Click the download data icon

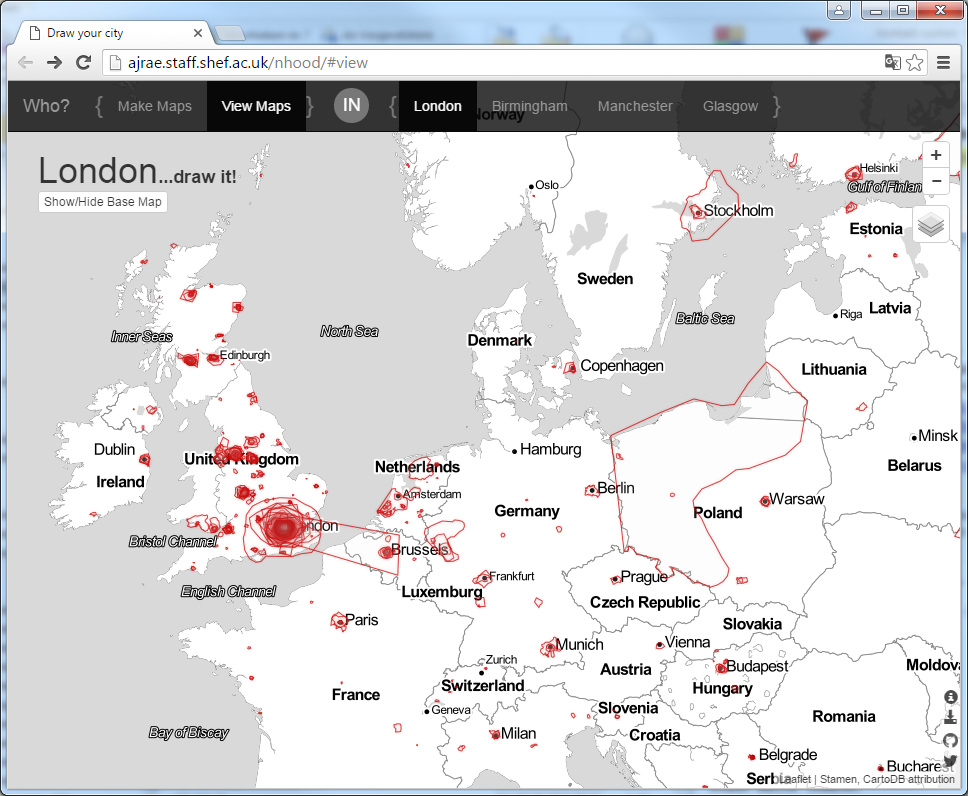point(950,718)
